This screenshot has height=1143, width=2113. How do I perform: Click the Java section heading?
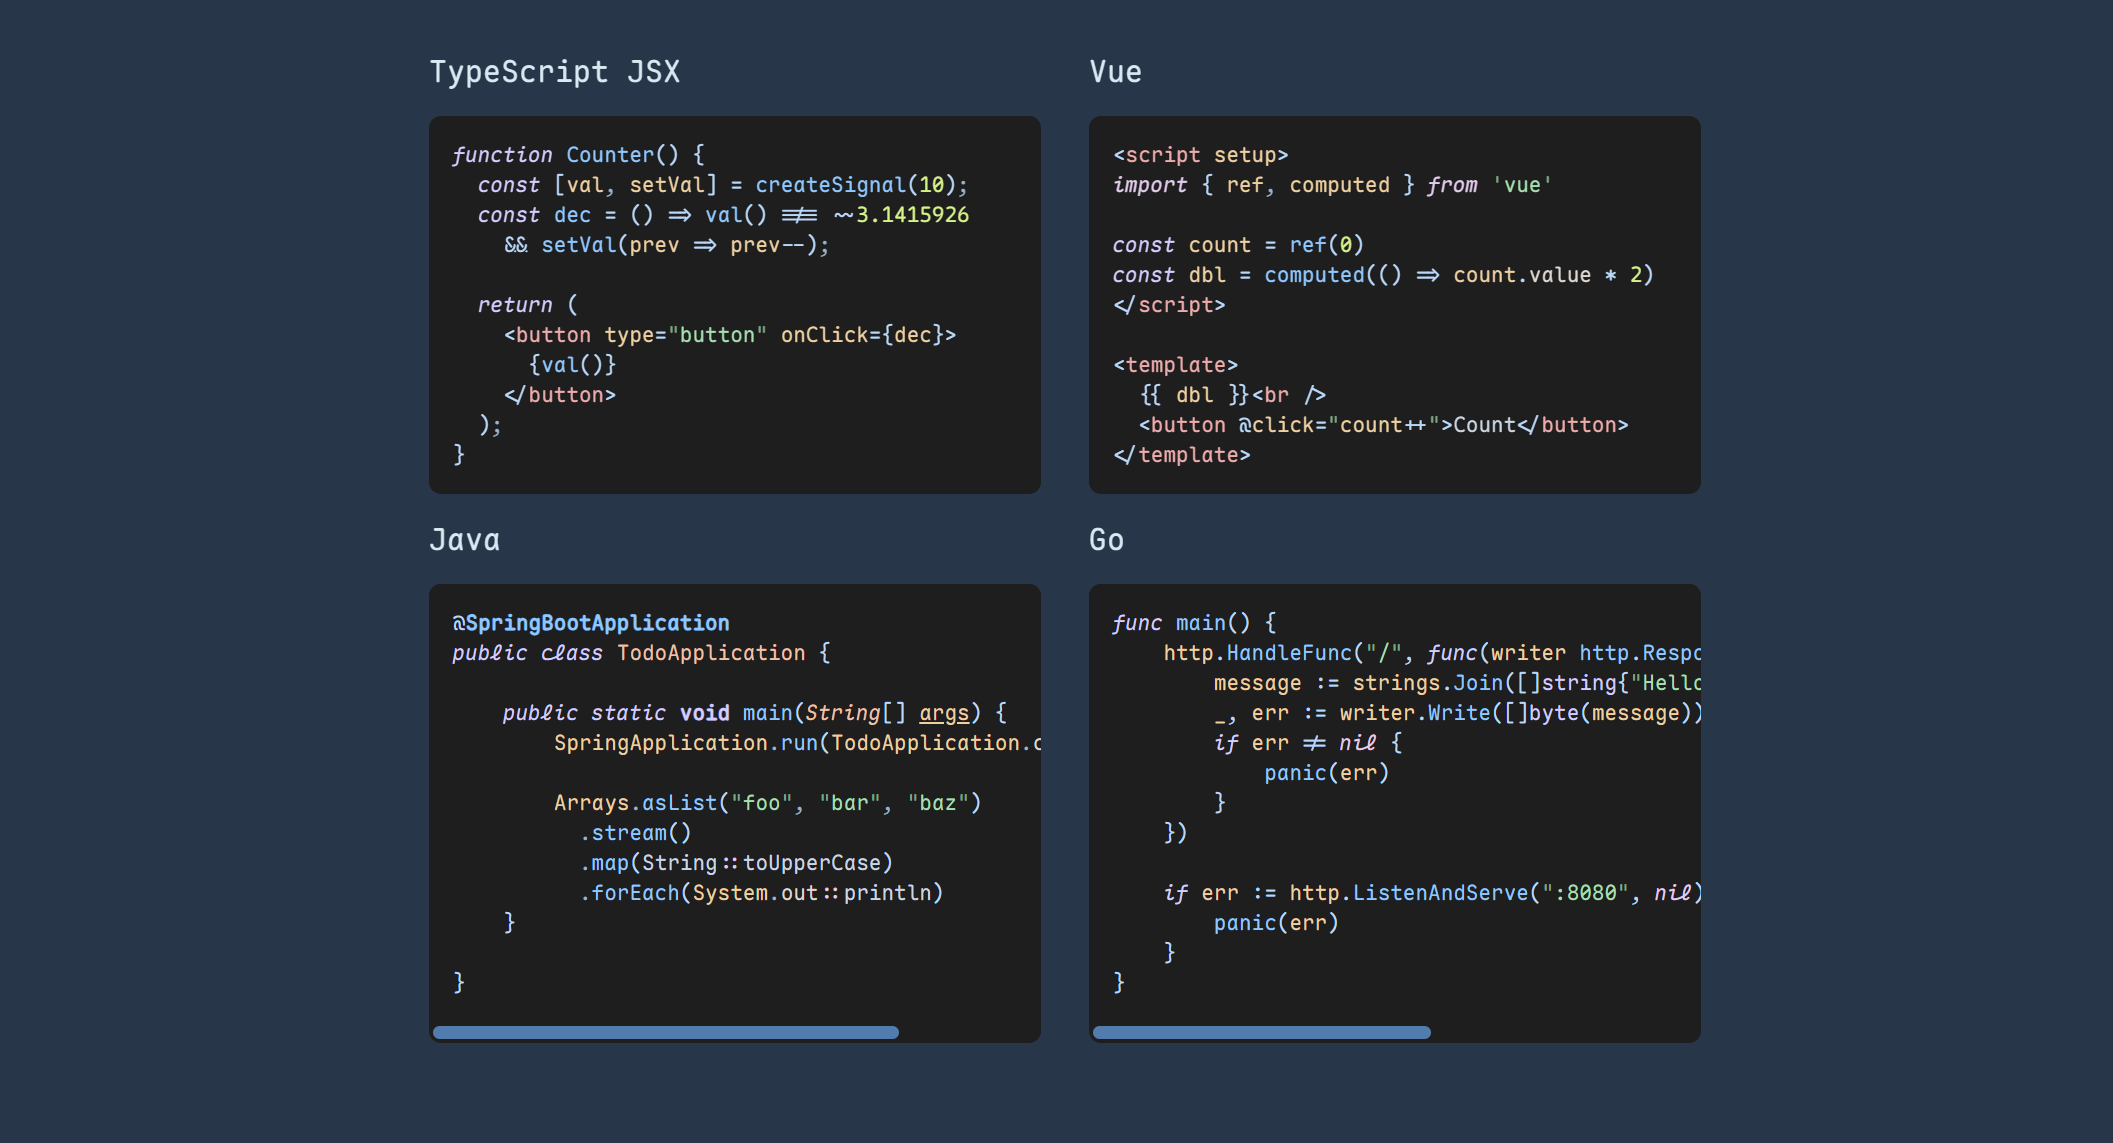pyautogui.click(x=464, y=540)
